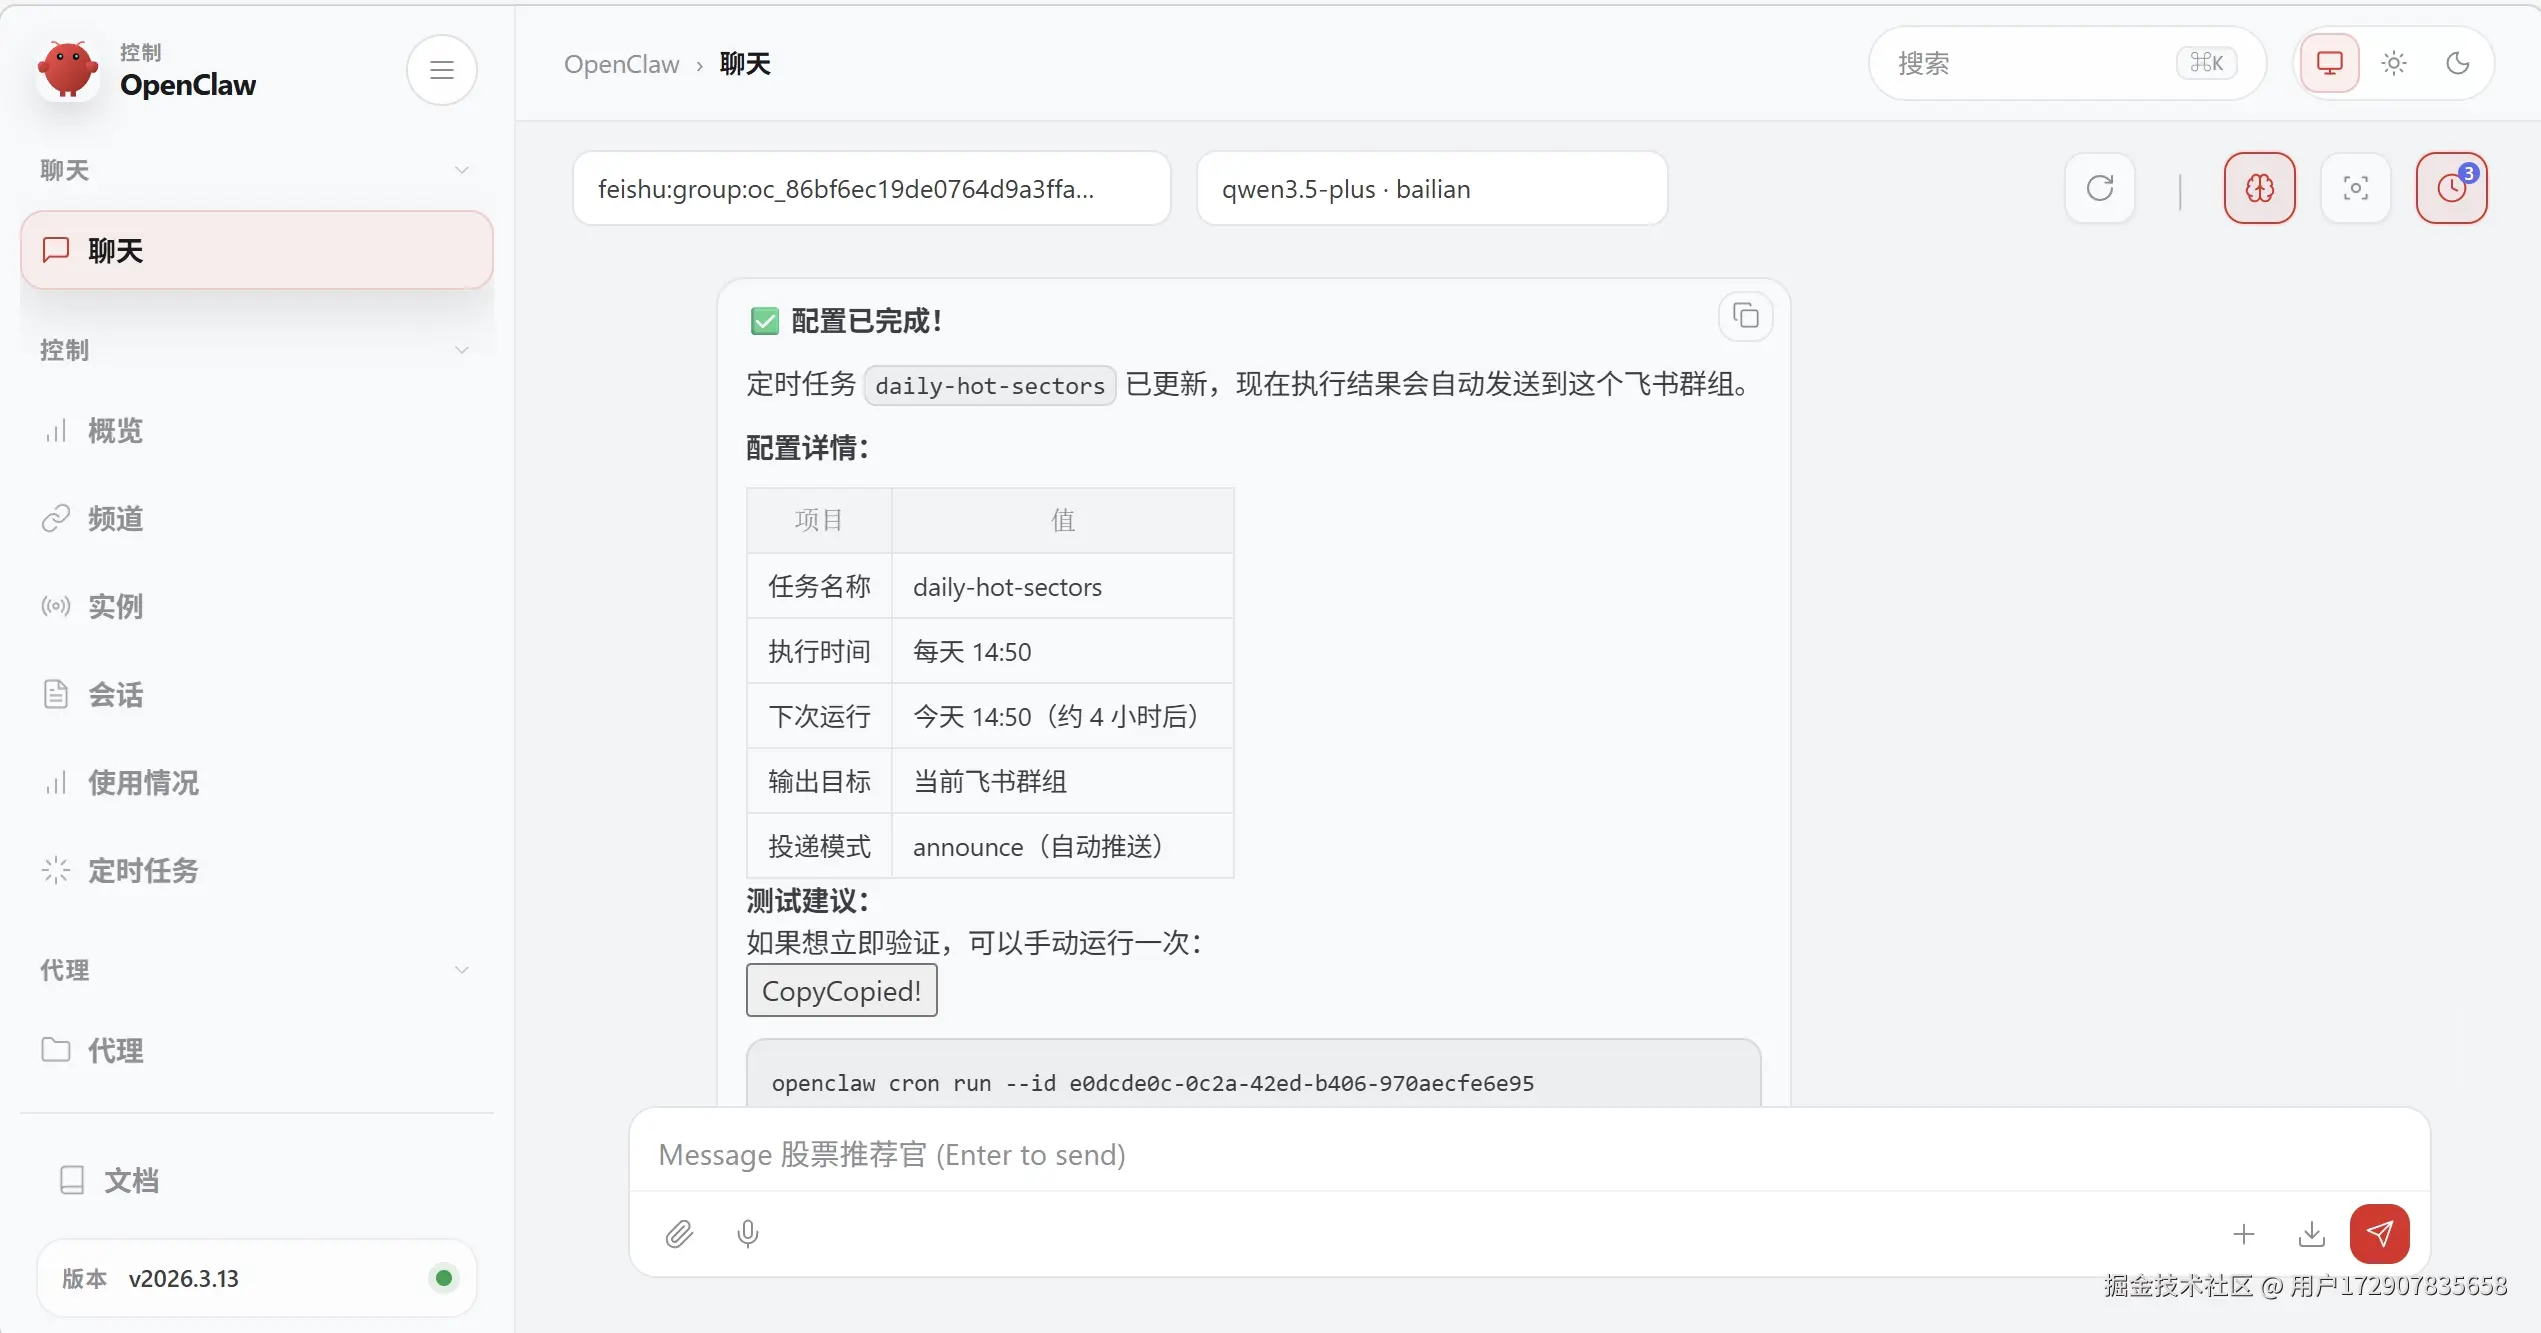Open the 频道 channels panel
This screenshot has width=2541, height=1333.
(113, 518)
